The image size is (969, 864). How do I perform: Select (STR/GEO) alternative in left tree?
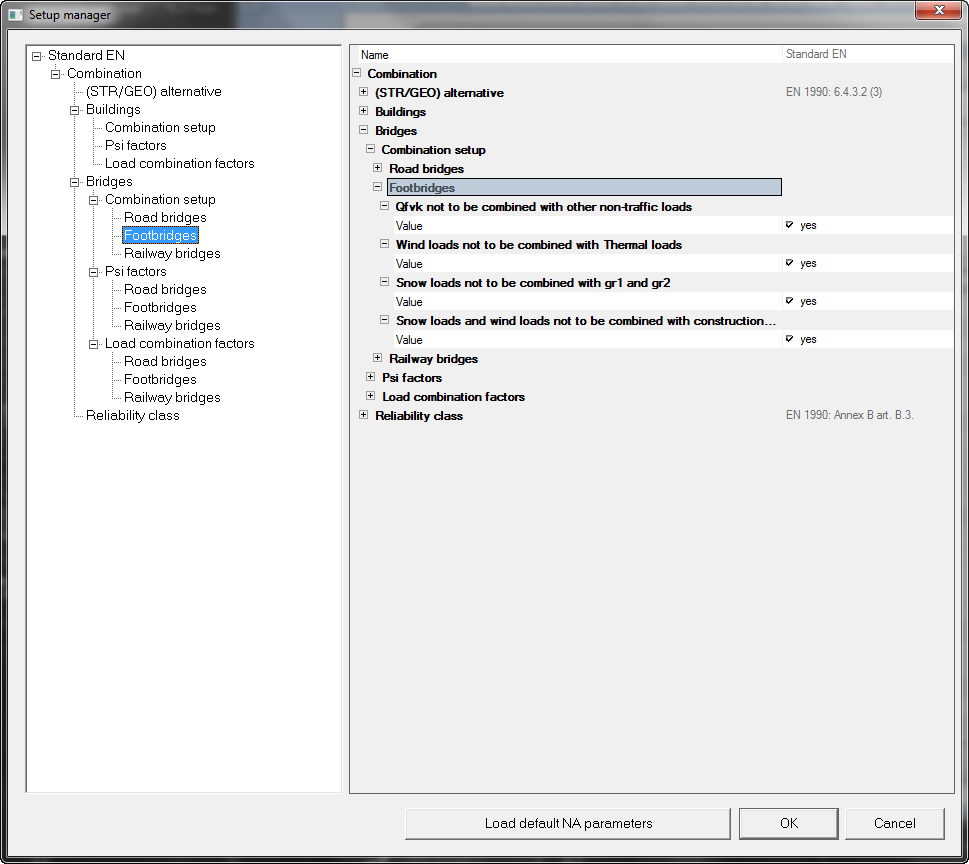153,91
